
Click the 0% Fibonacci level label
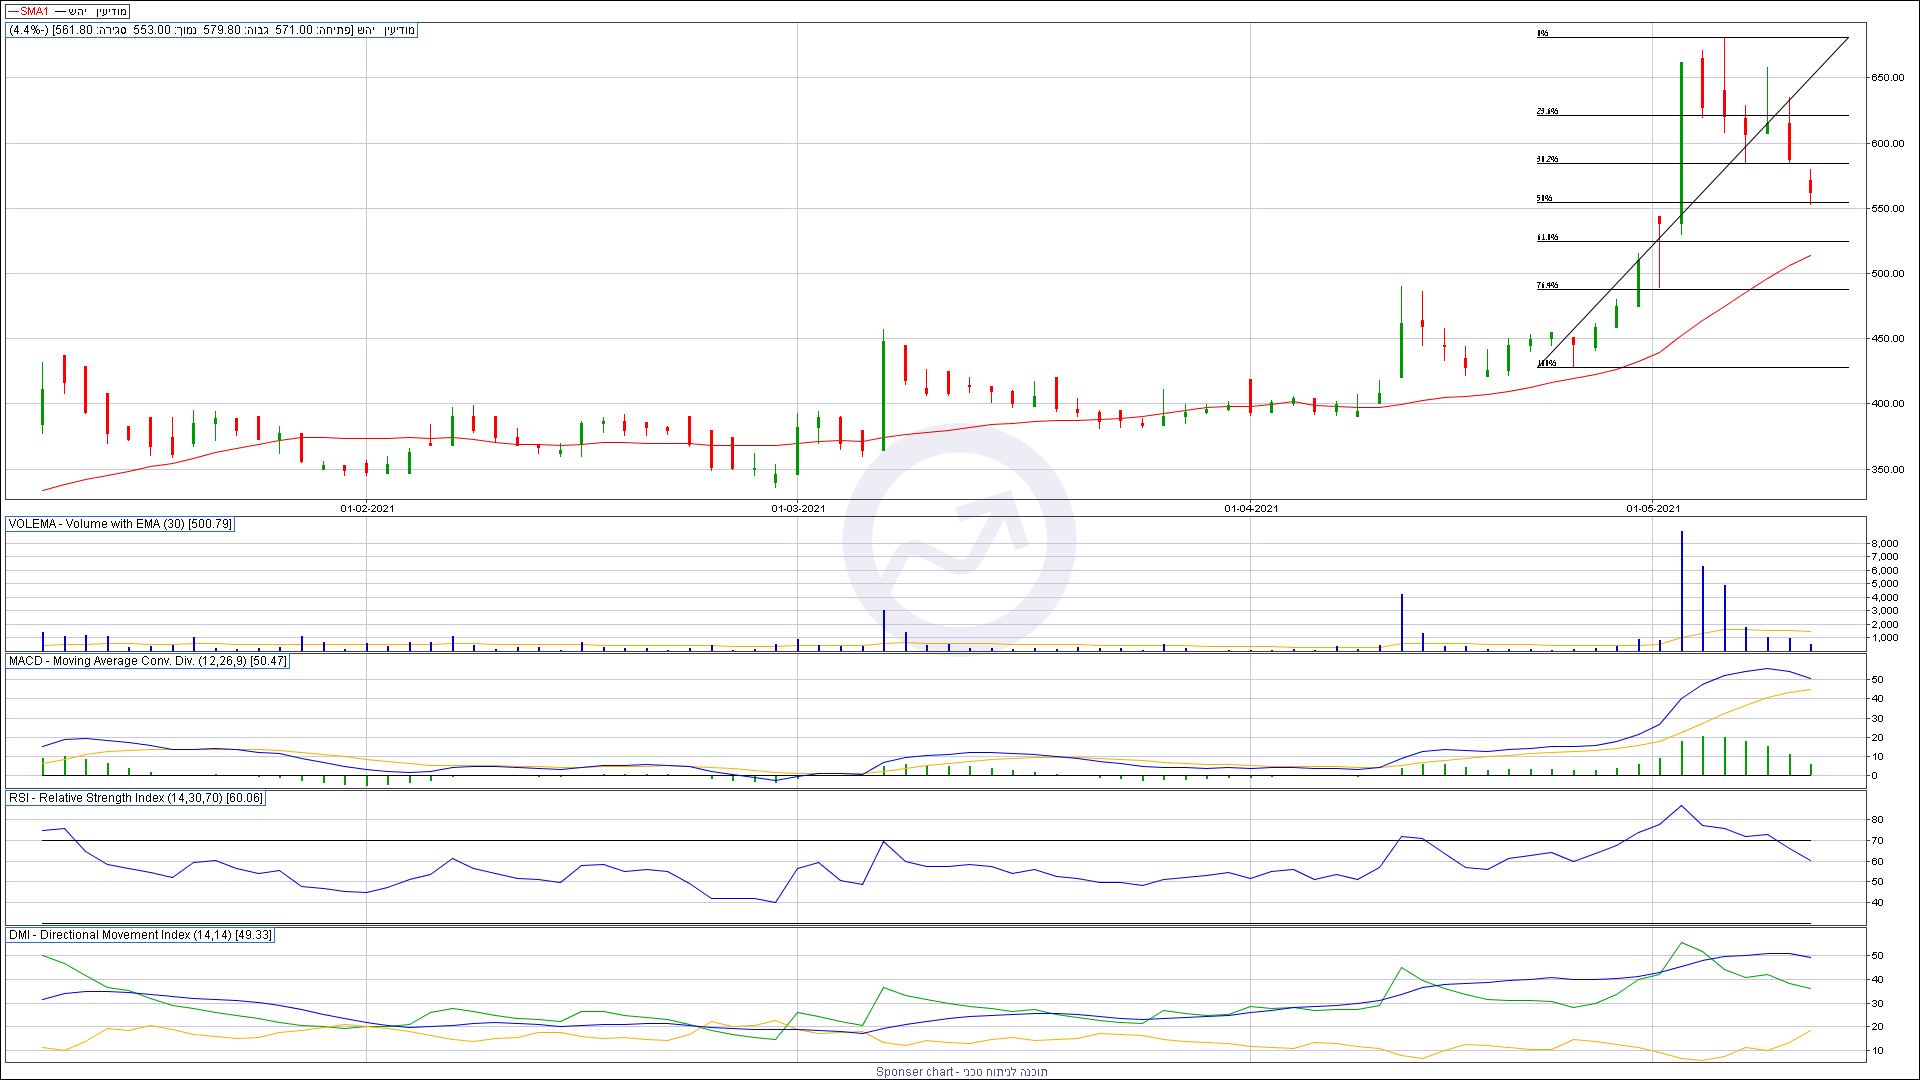[1542, 33]
